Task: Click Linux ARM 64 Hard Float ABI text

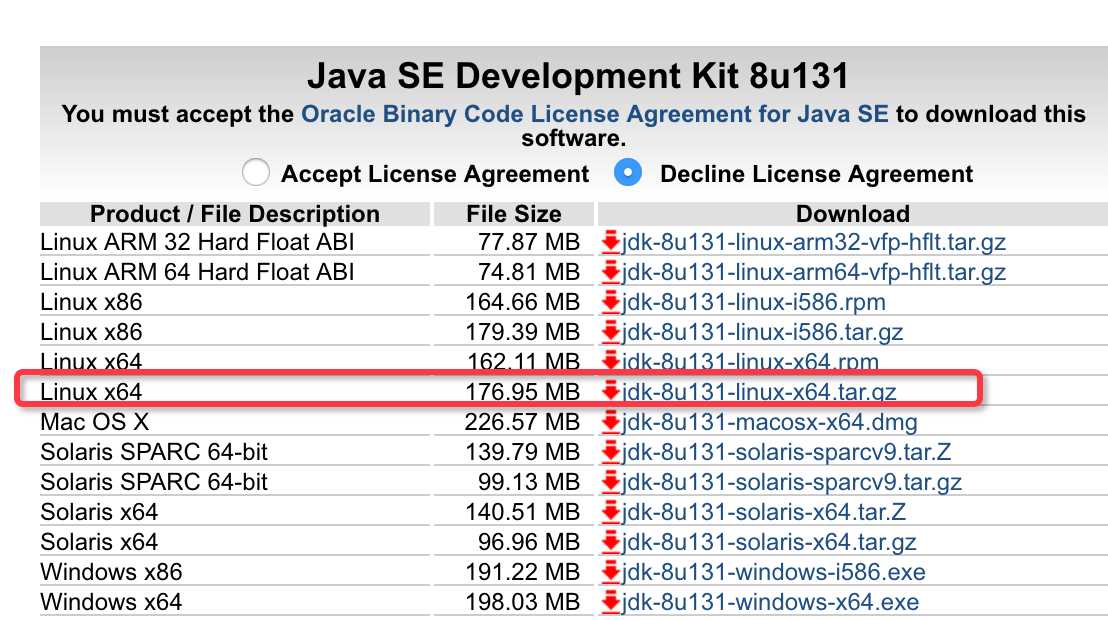Action: pyautogui.click(x=197, y=272)
